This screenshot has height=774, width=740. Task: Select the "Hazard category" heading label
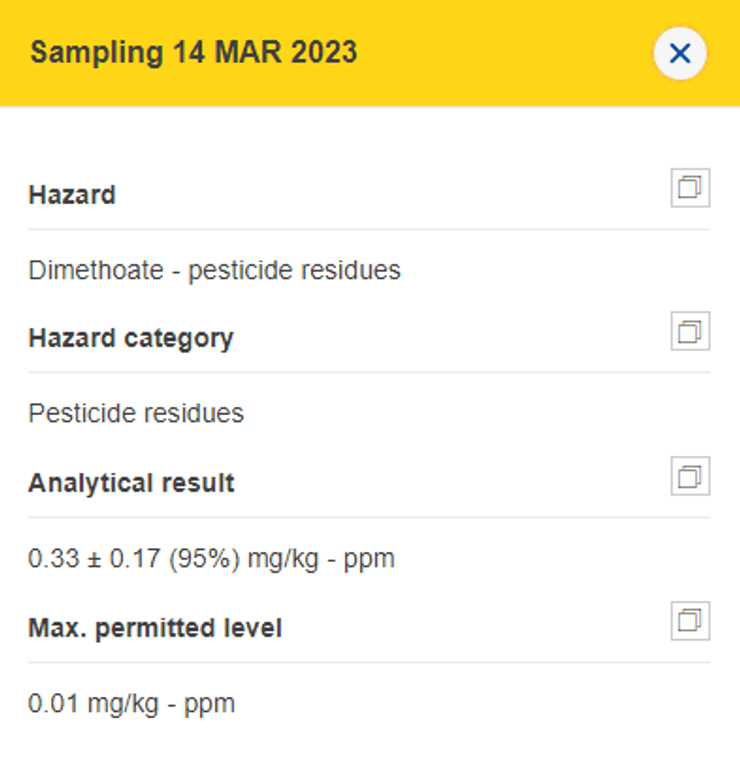(x=131, y=338)
